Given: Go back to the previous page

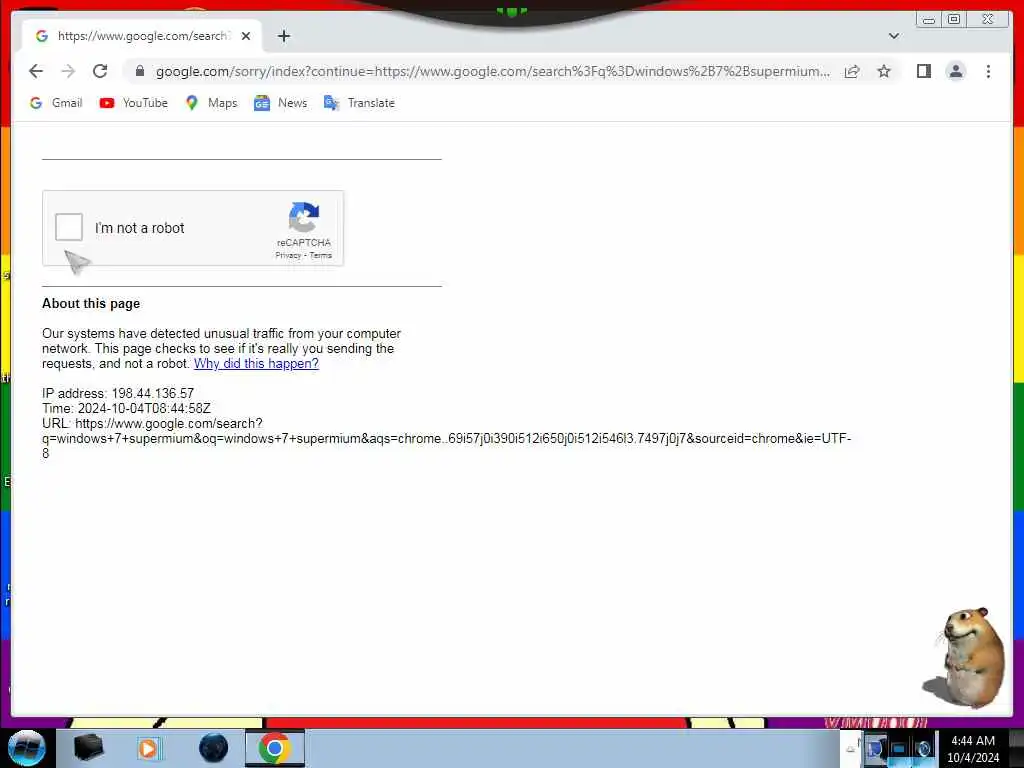Looking at the screenshot, I should click(36, 71).
